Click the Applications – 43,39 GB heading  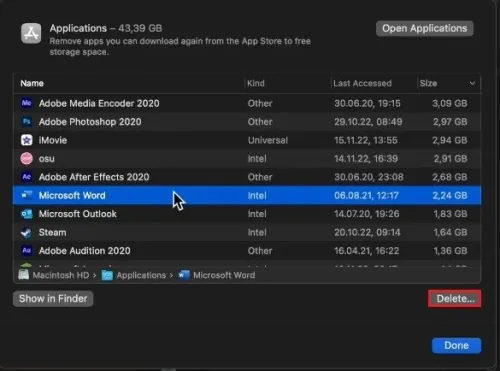coord(106,28)
